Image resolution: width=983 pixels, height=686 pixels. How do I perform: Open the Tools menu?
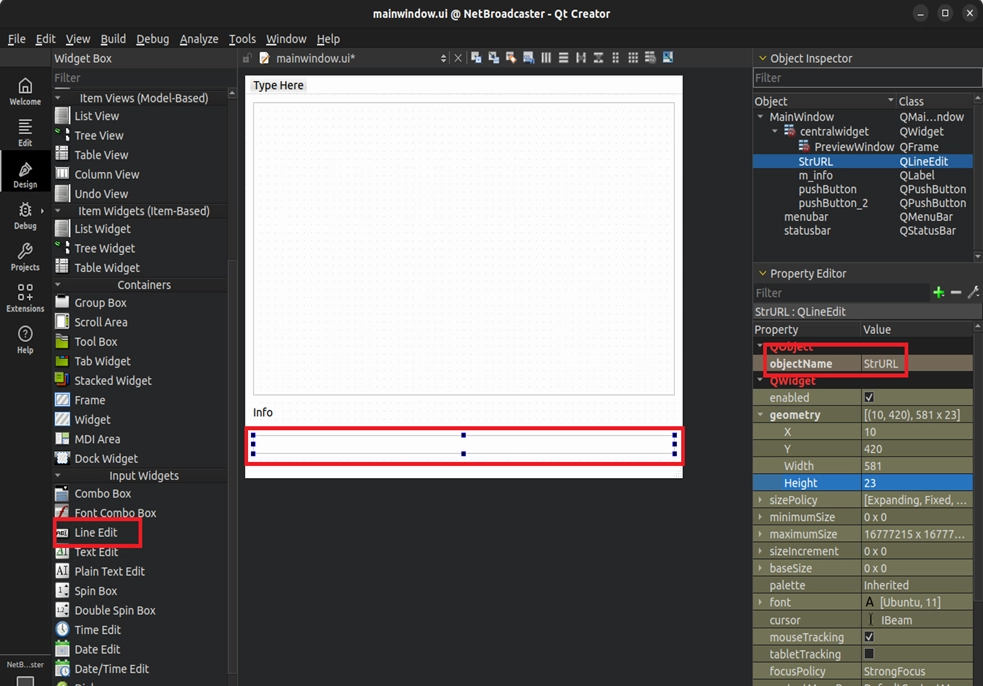pos(242,39)
